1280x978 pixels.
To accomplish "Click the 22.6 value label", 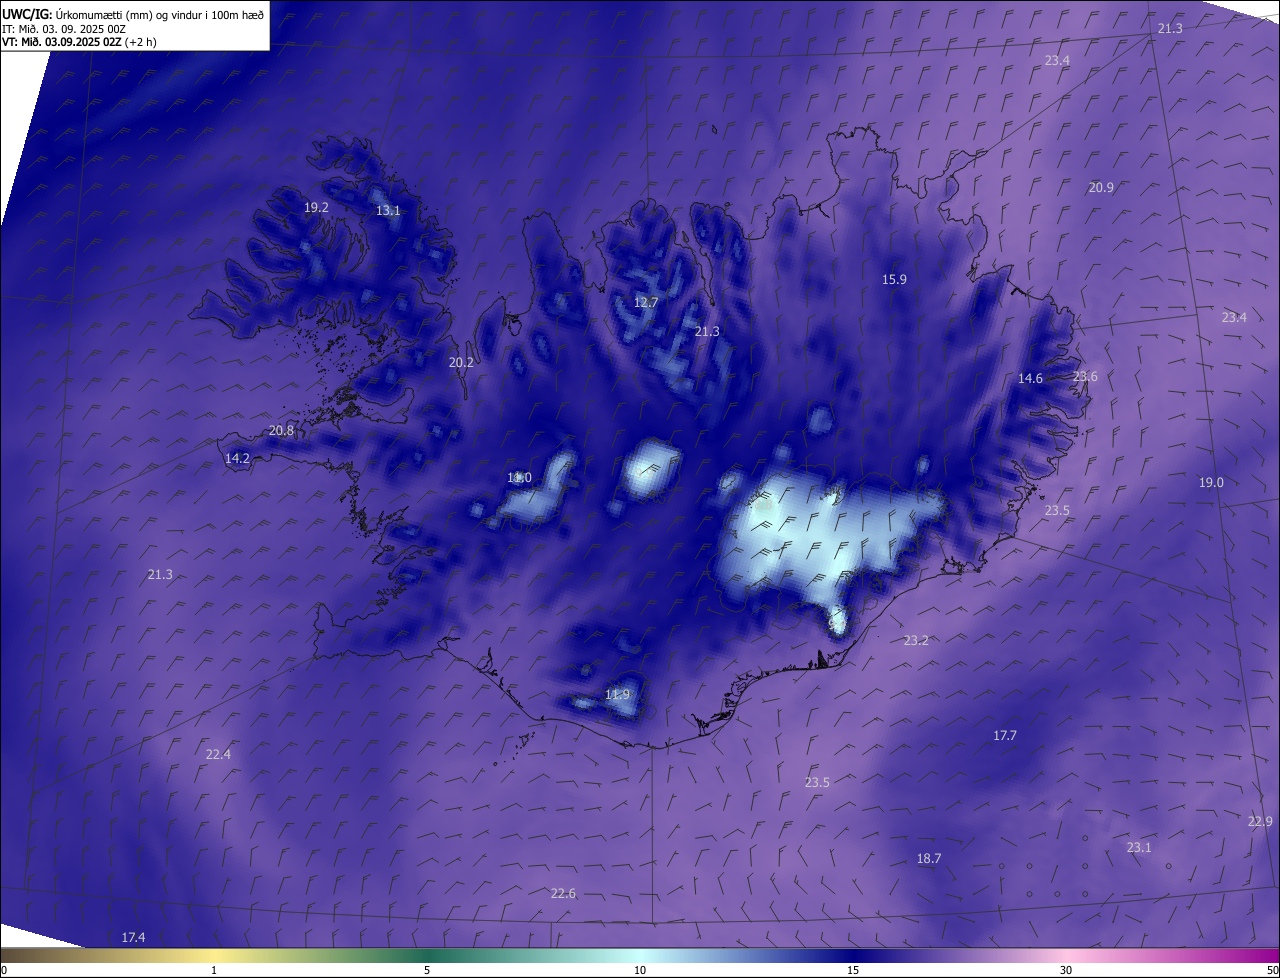I will point(563,894).
